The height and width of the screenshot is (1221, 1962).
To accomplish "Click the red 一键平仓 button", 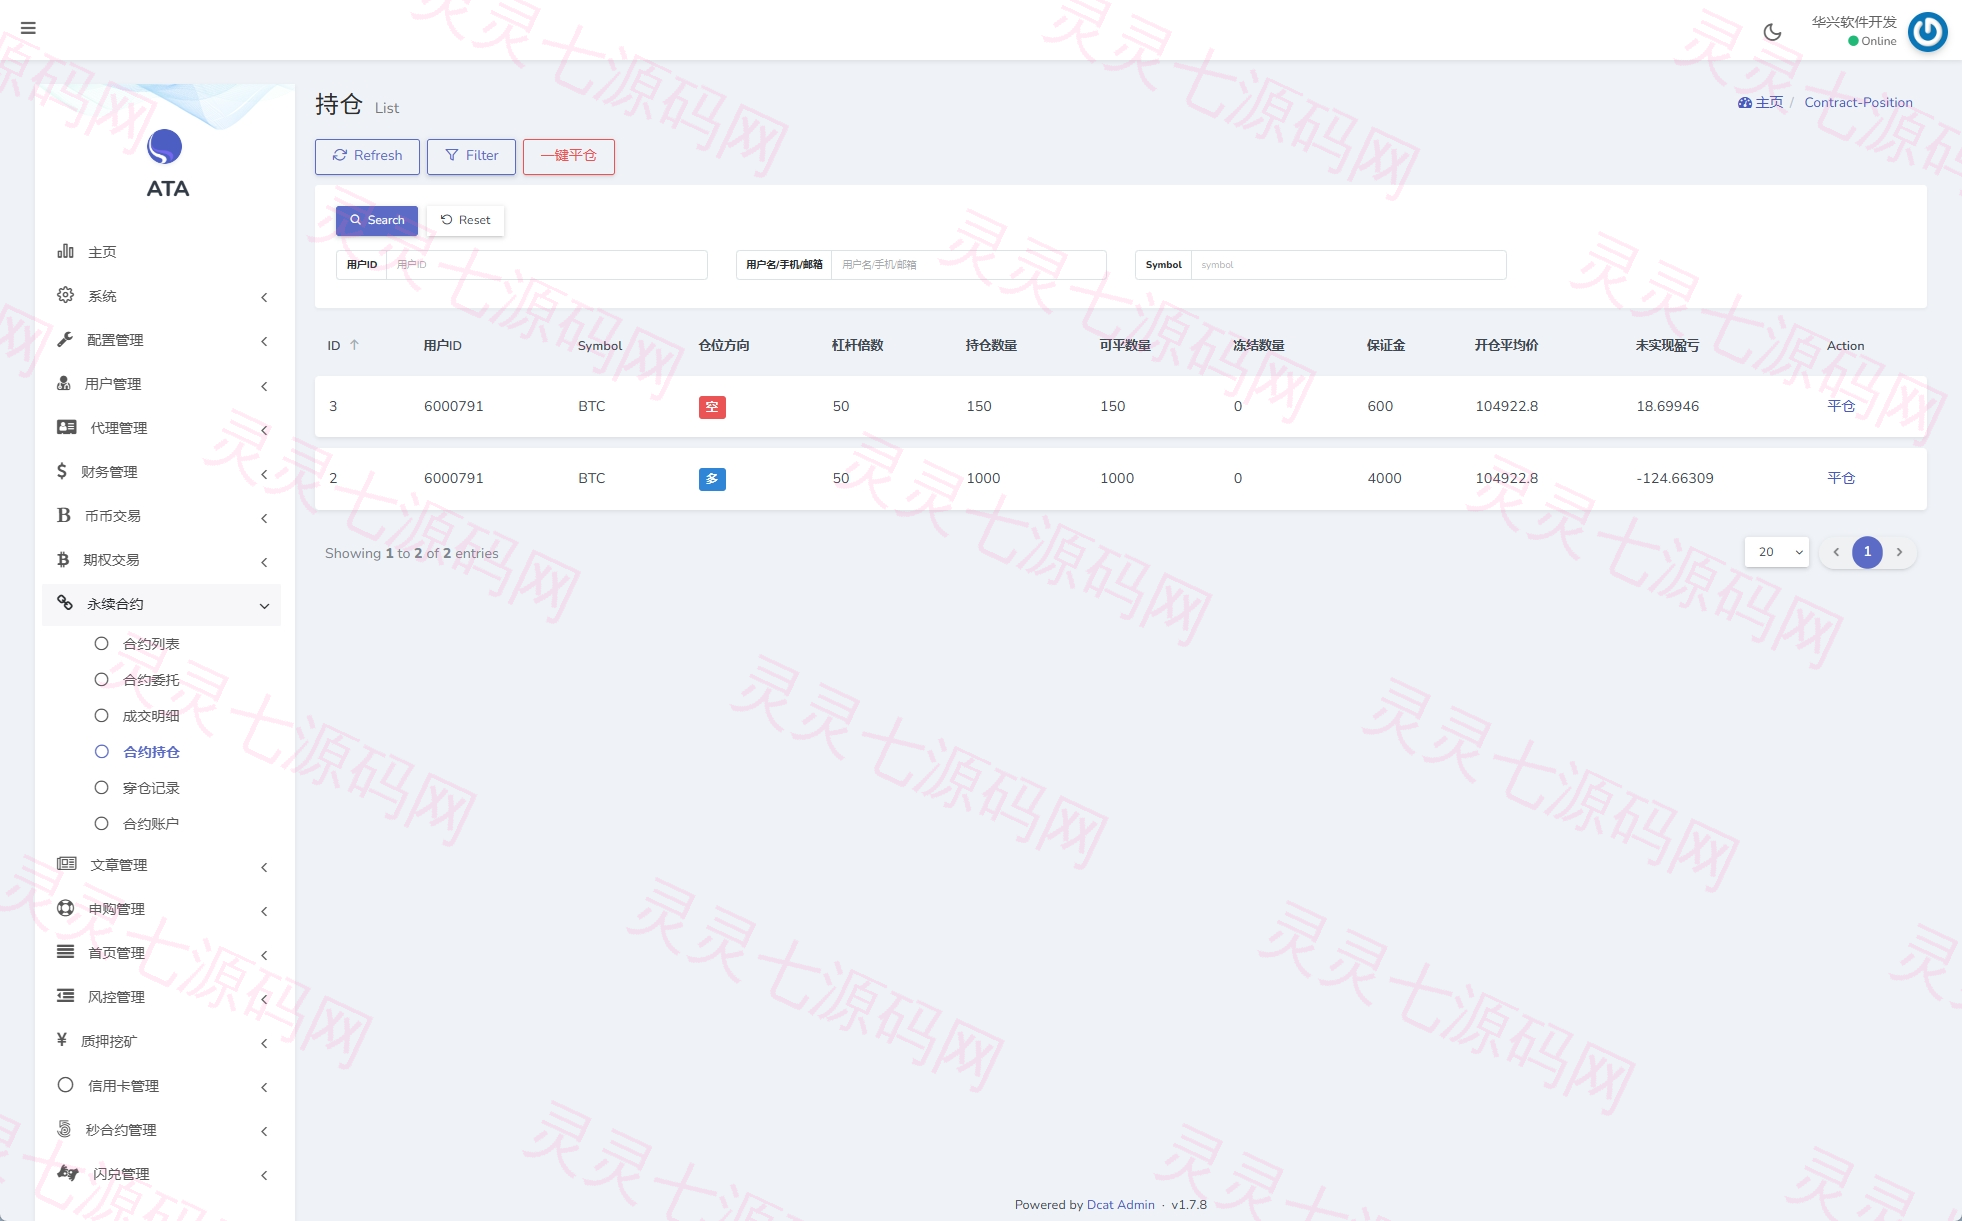I will pos(568,156).
